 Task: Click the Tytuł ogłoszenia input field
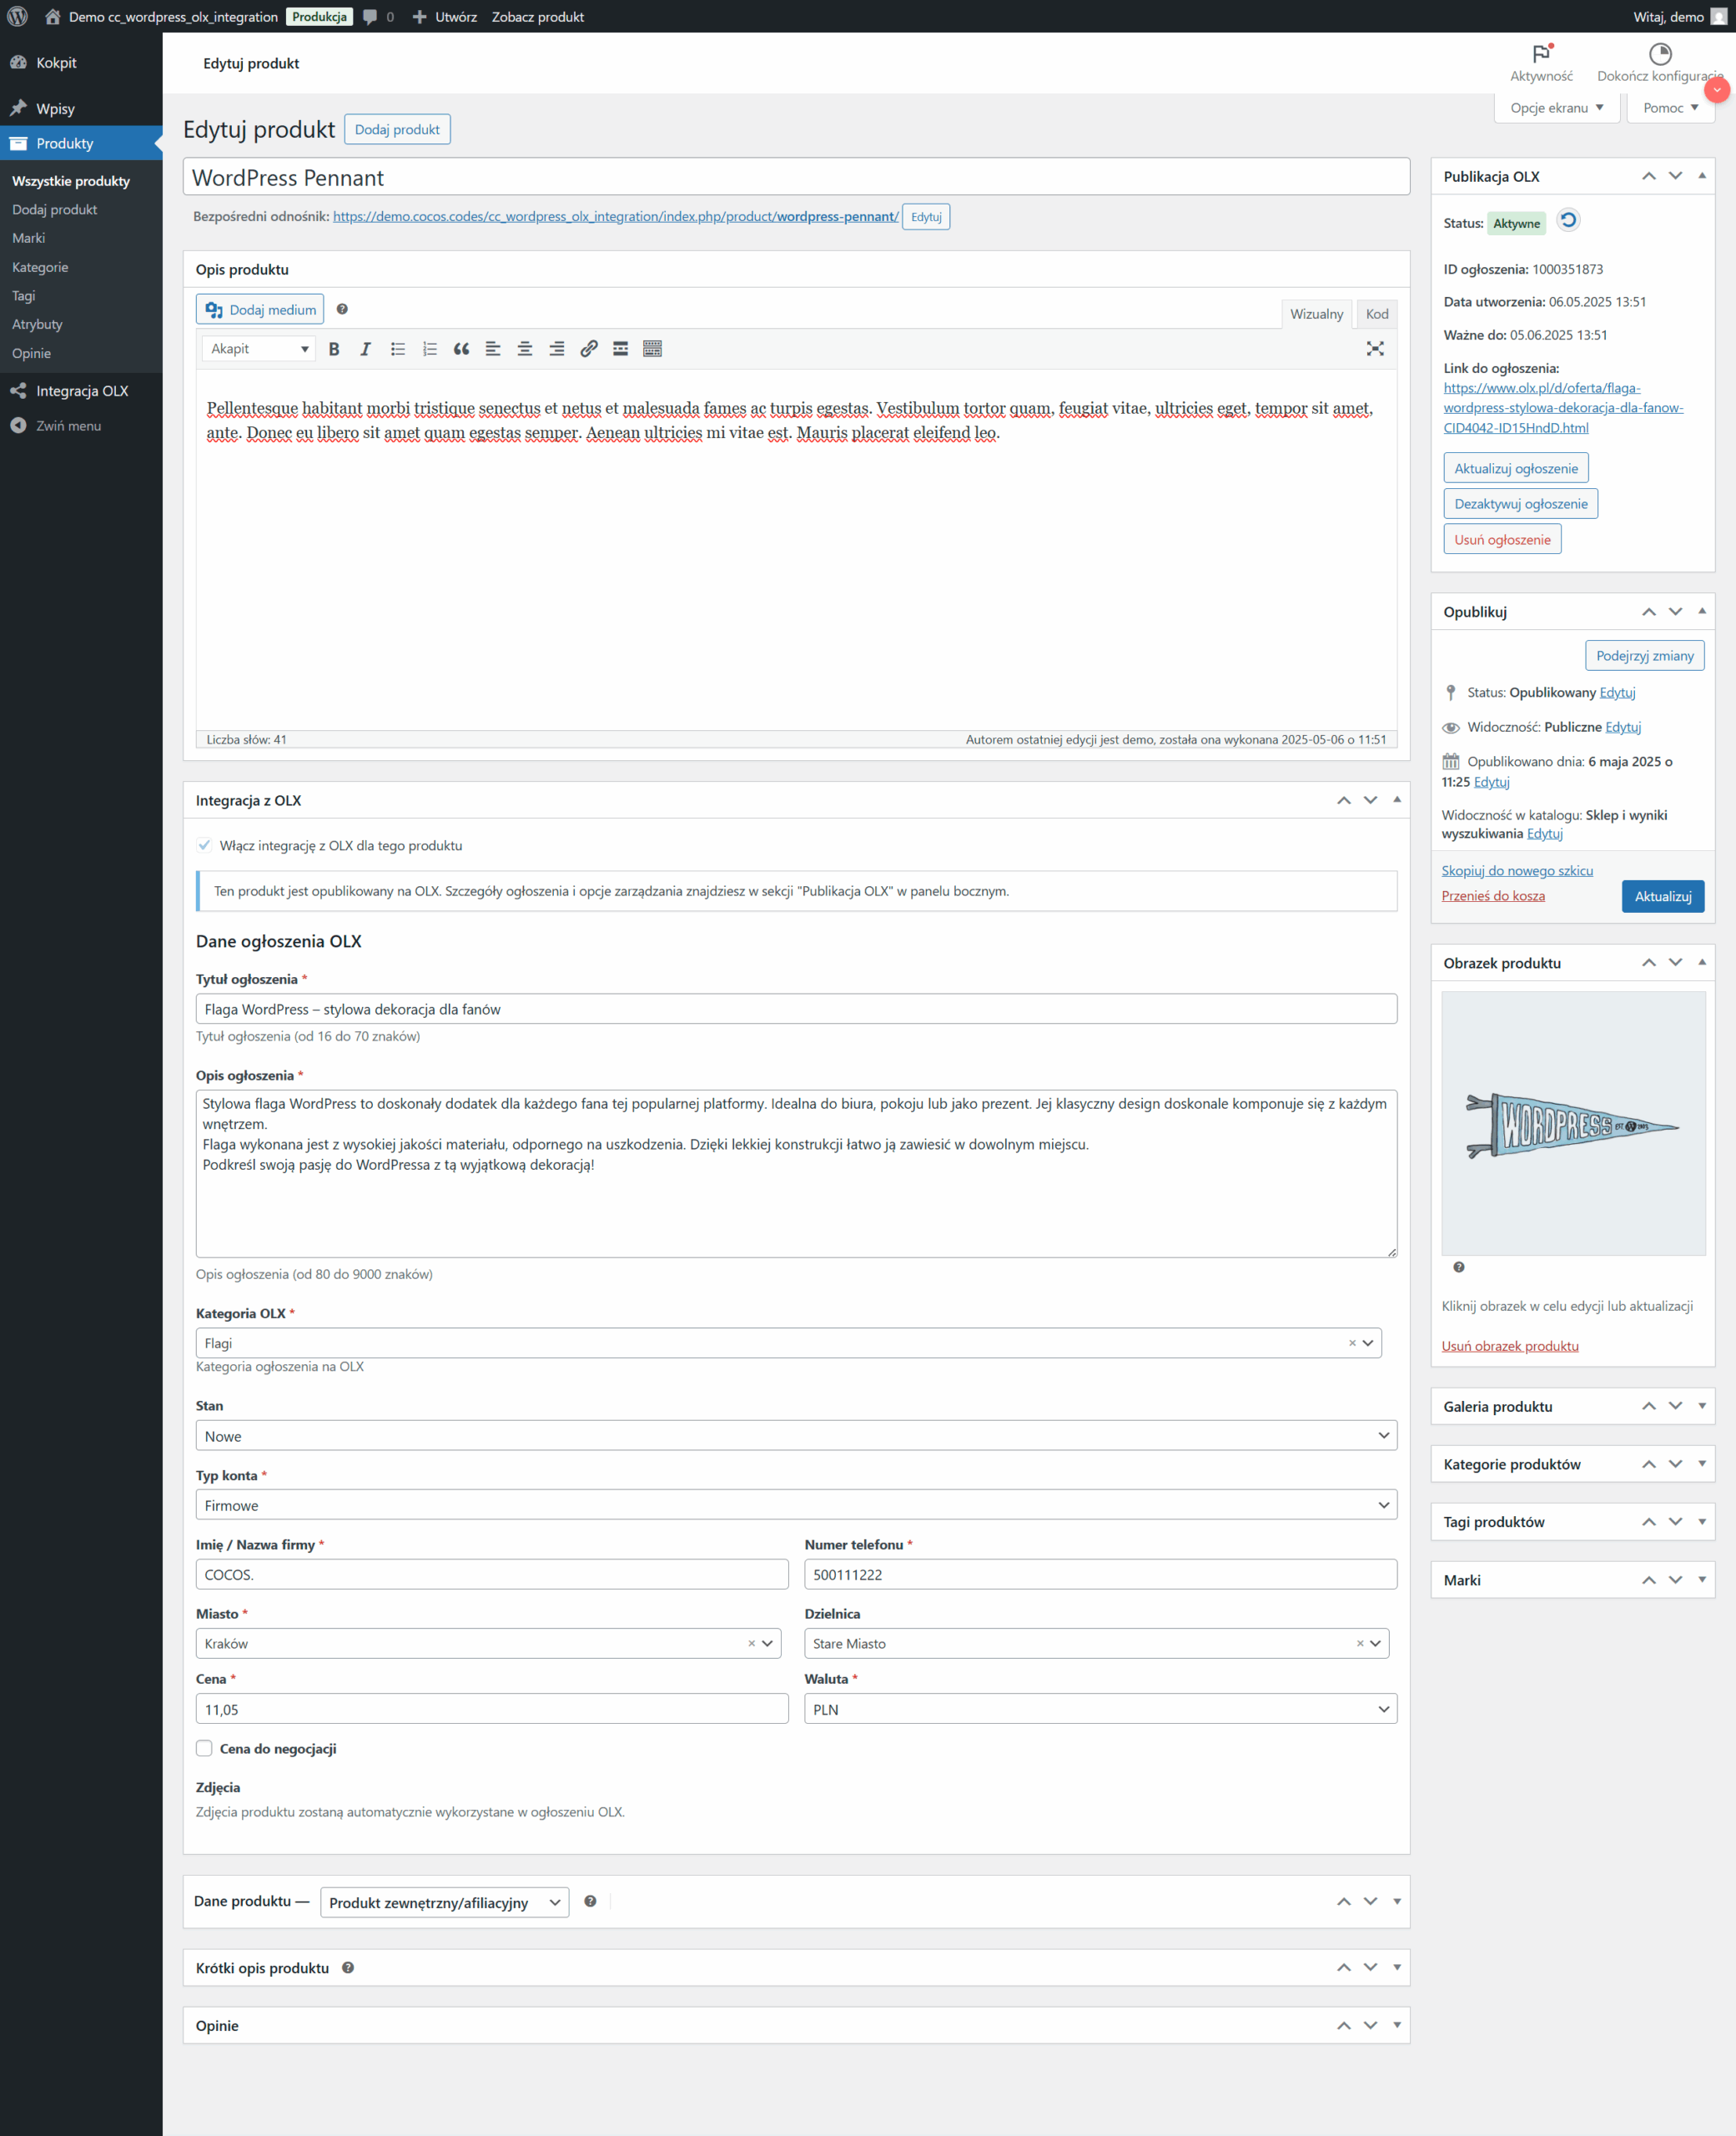(x=796, y=1009)
